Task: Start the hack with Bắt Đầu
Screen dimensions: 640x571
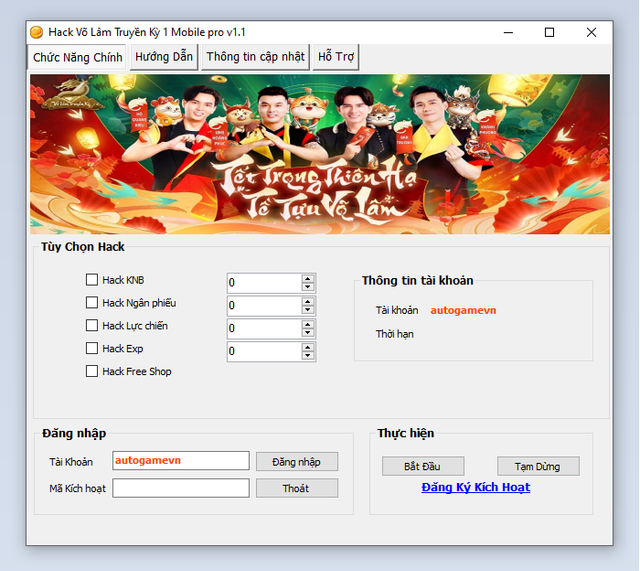Action: pyautogui.click(x=422, y=466)
